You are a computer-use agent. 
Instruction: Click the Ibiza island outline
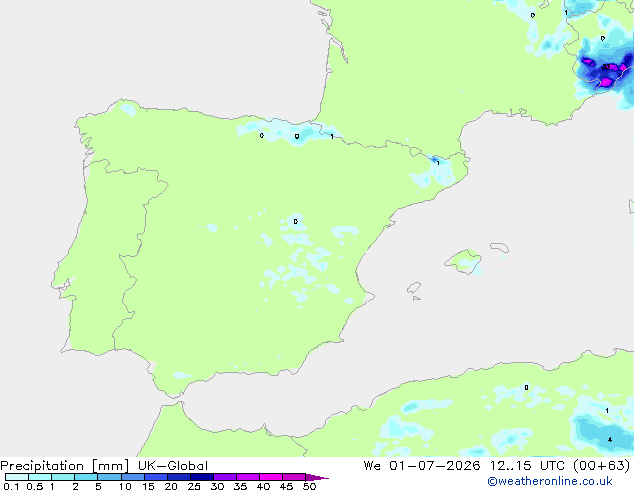(414, 288)
